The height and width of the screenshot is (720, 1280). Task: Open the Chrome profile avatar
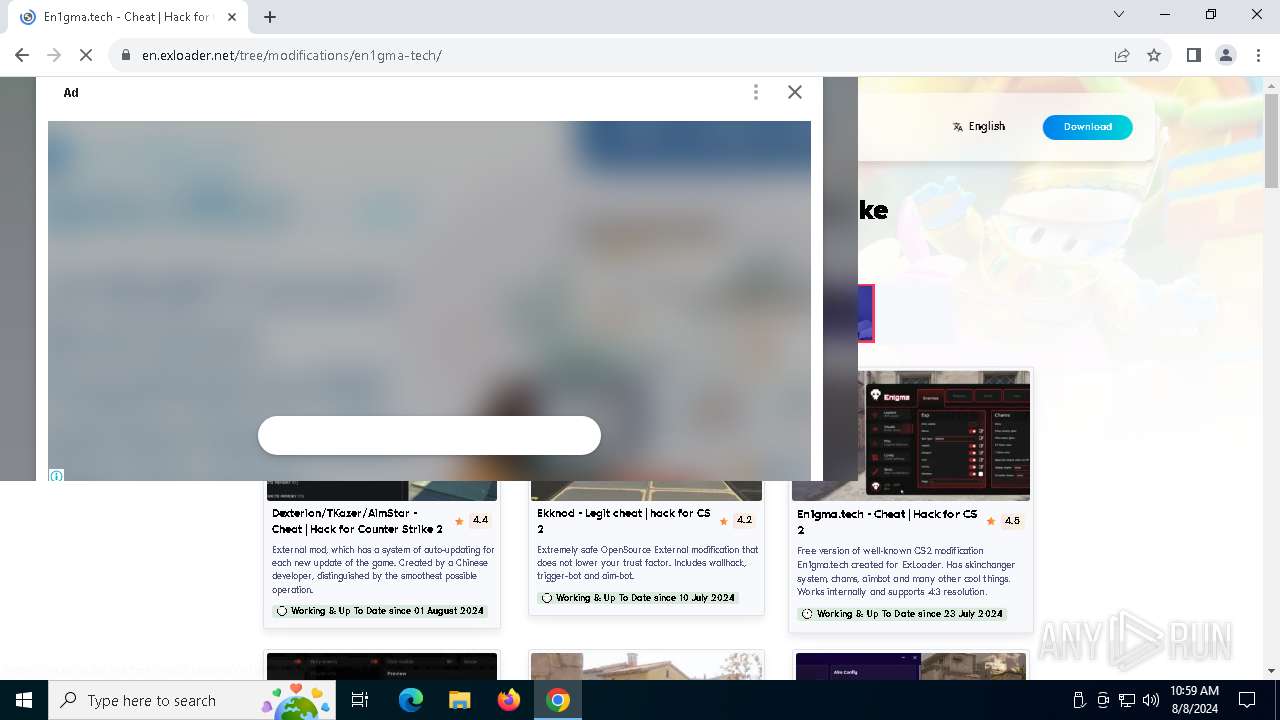(x=1226, y=55)
